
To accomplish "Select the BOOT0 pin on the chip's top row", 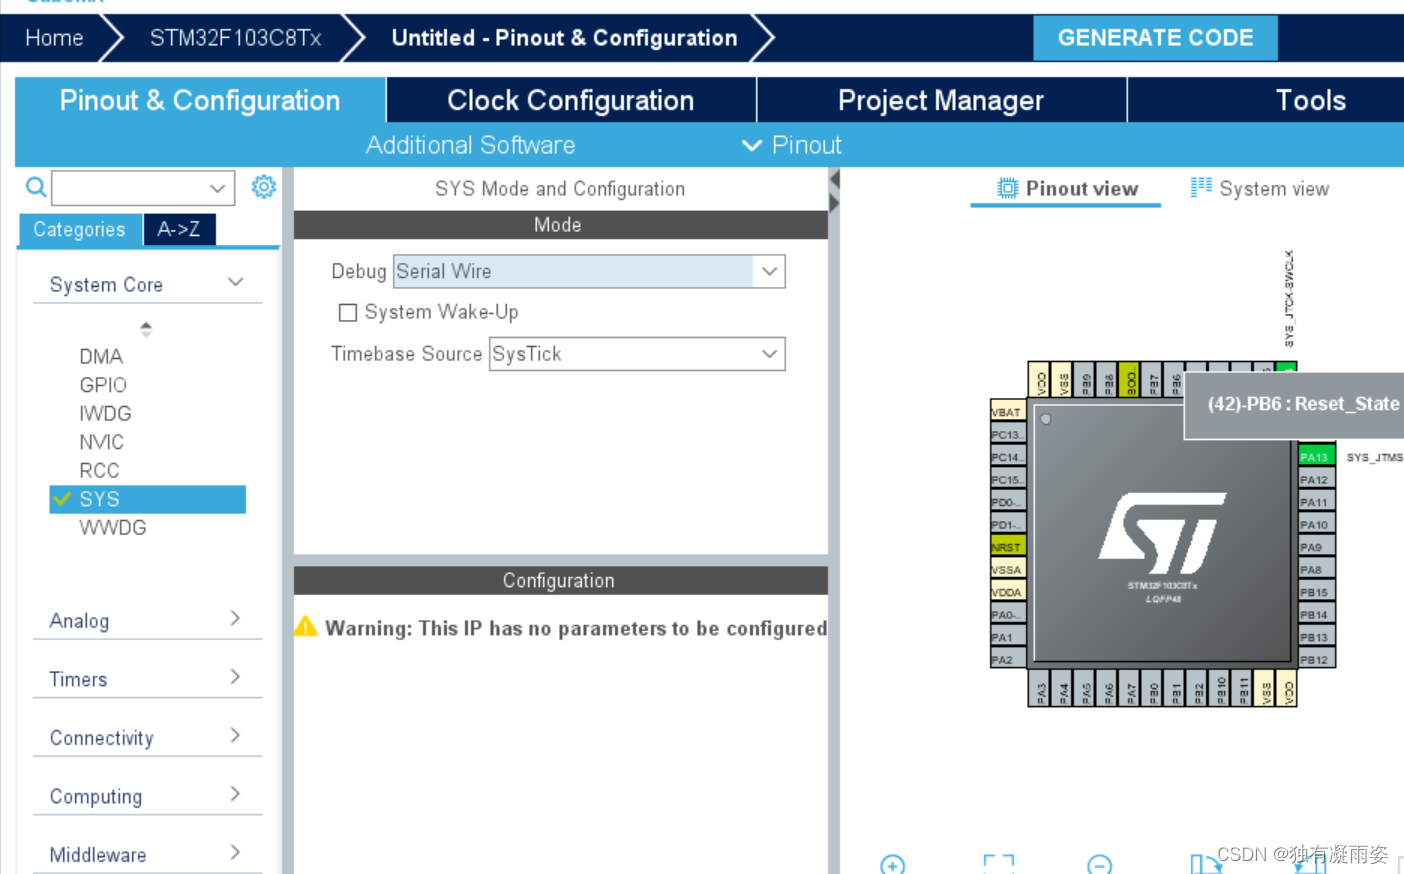I will click(1129, 380).
